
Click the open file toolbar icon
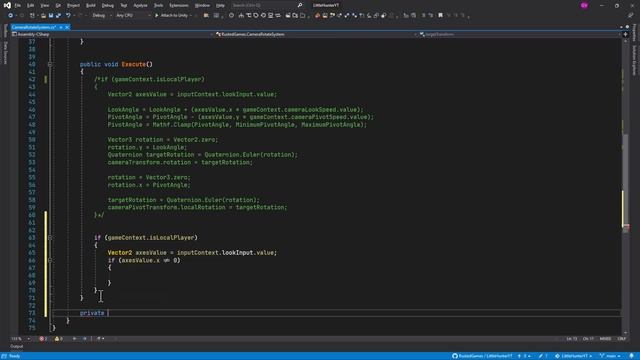point(43,16)
